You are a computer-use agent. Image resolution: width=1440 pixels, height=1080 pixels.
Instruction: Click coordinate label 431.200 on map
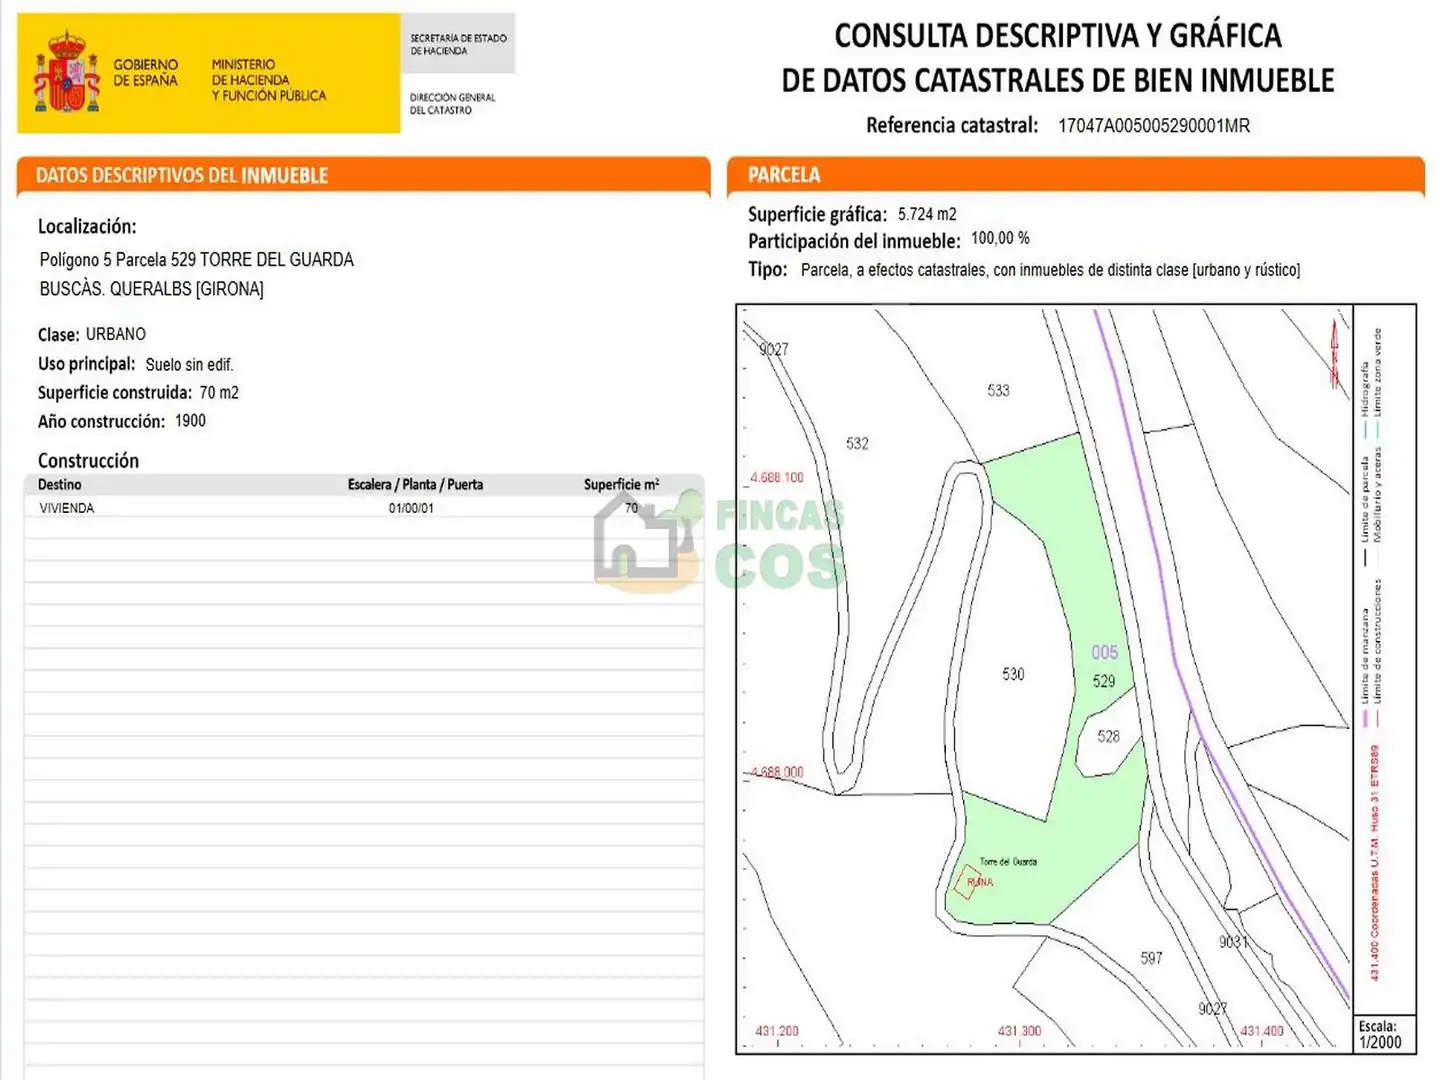[777, 1031]
